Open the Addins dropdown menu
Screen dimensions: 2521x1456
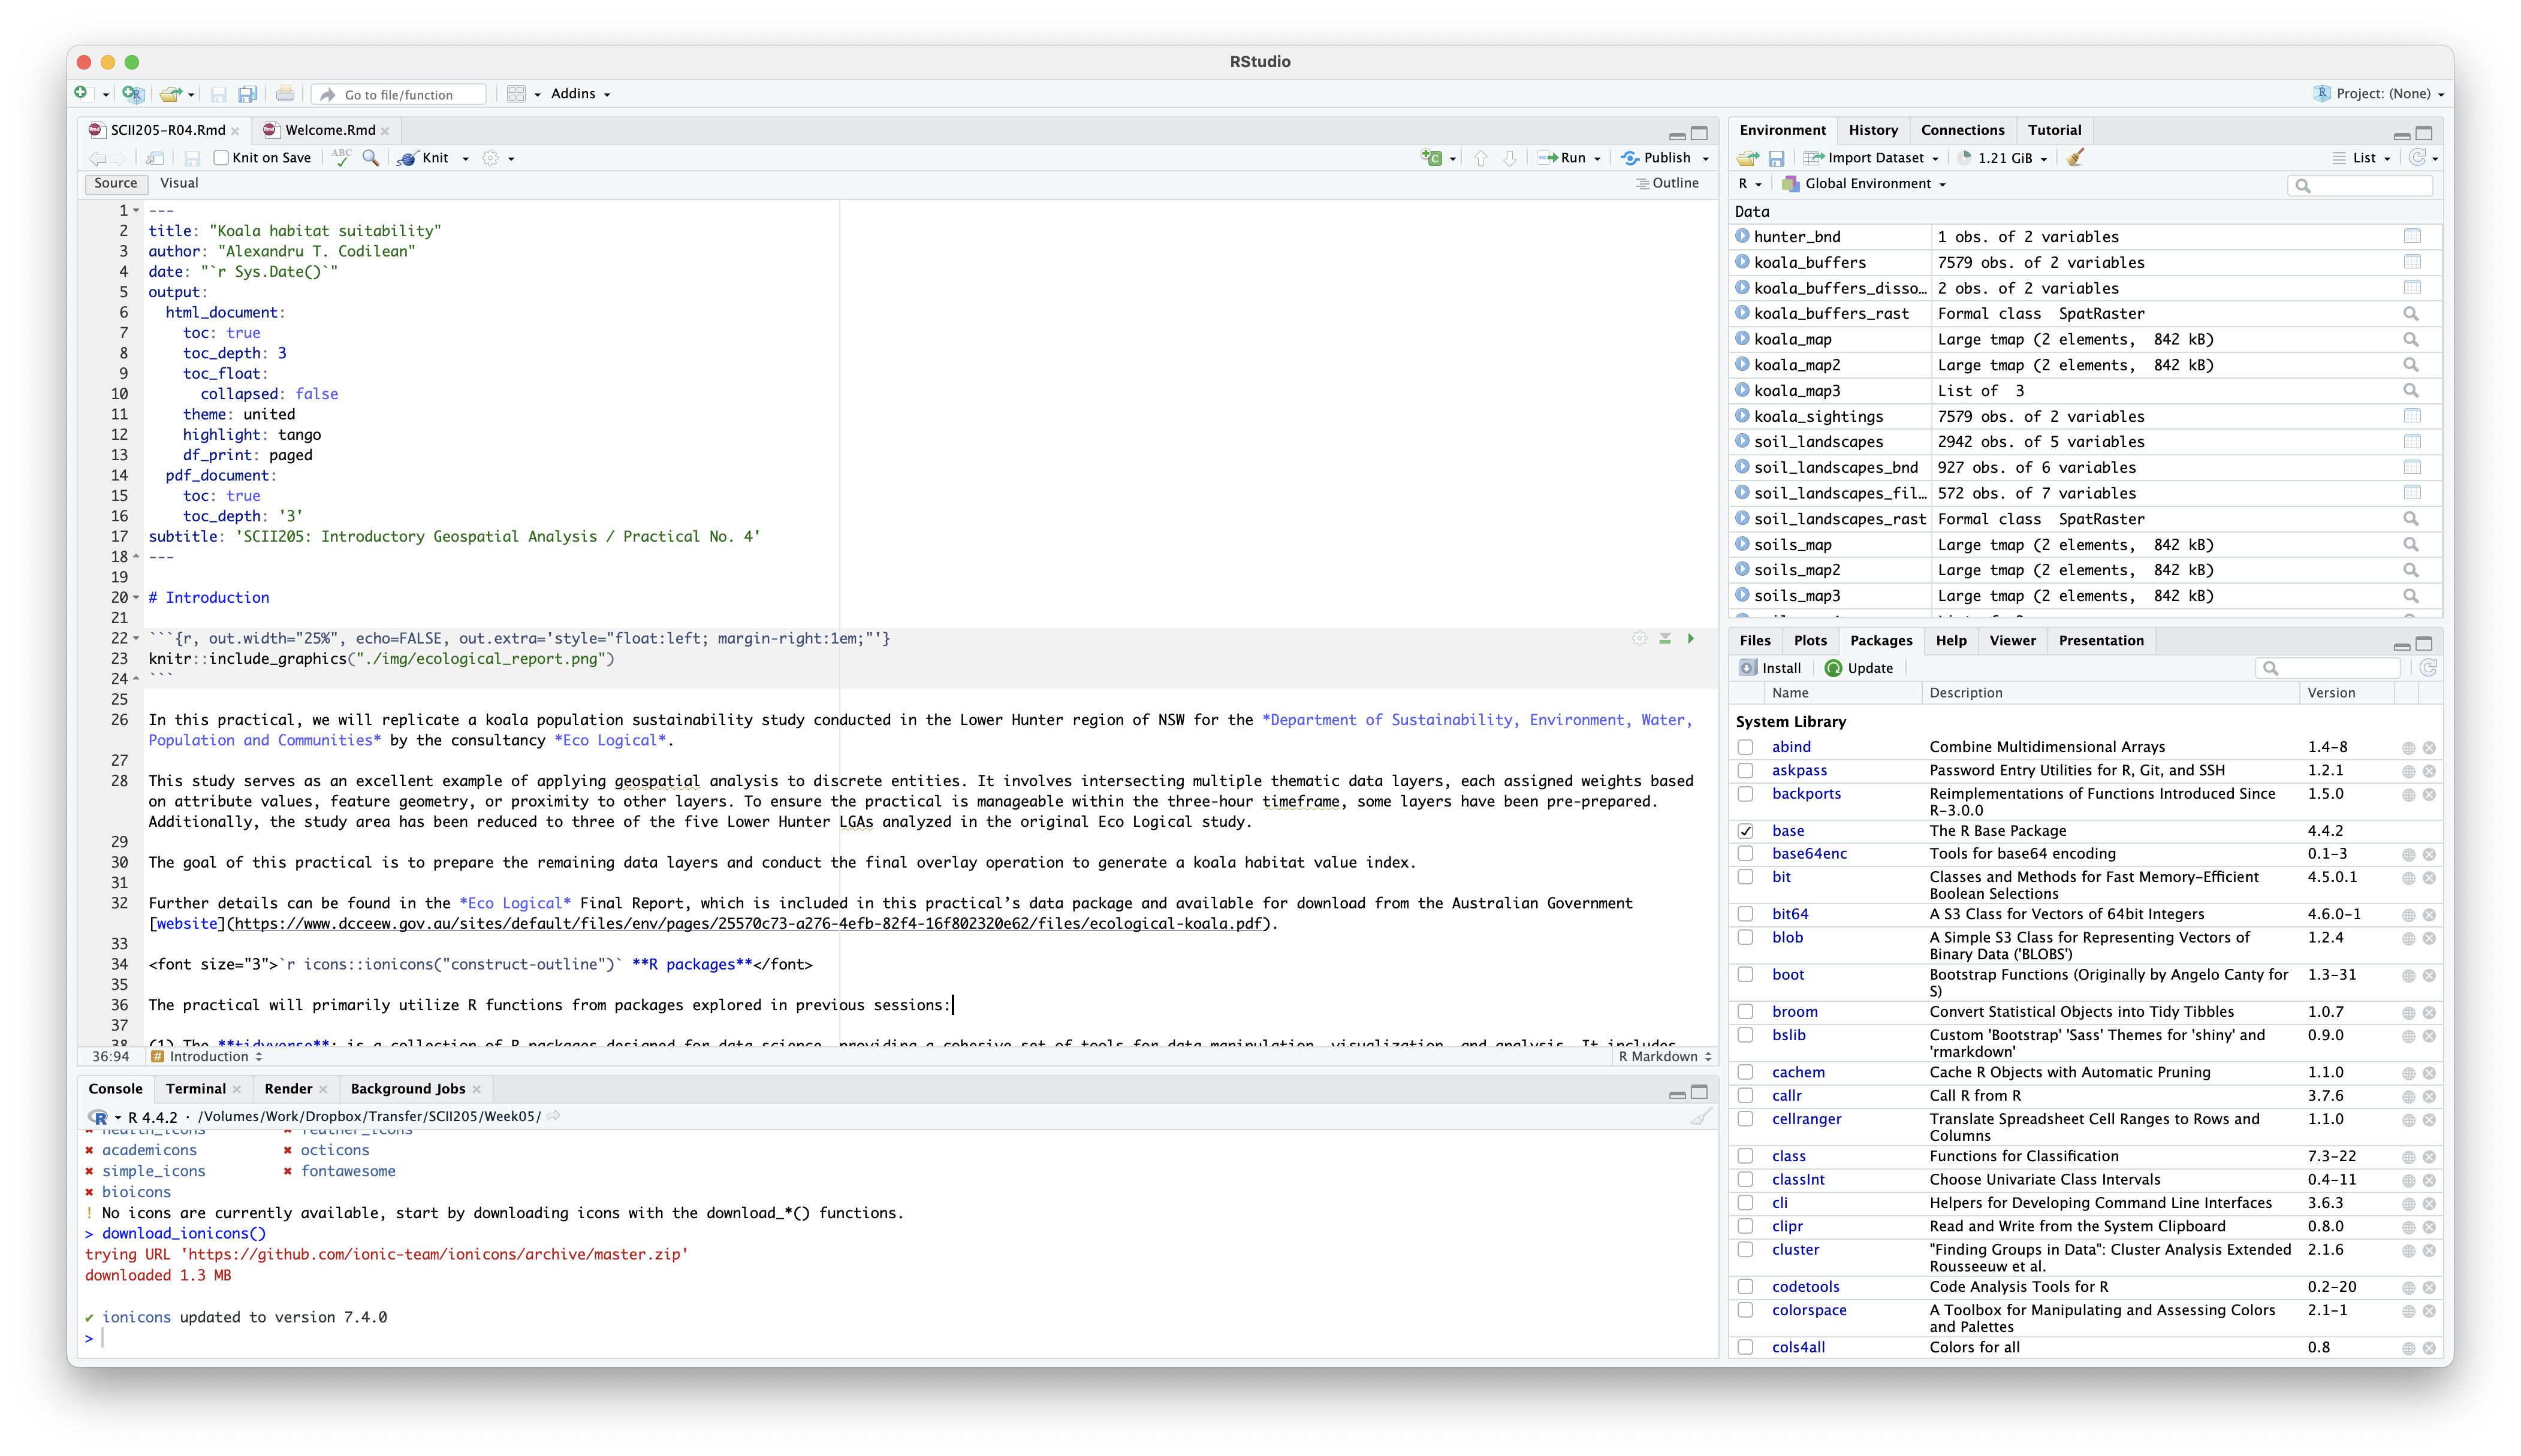coord(580,94)
